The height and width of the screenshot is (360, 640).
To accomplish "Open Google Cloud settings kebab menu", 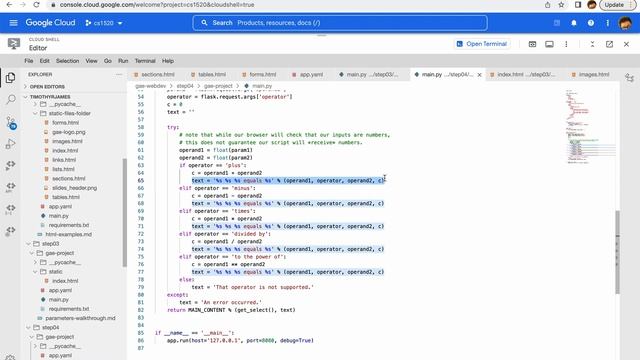I will click(607, 23).
